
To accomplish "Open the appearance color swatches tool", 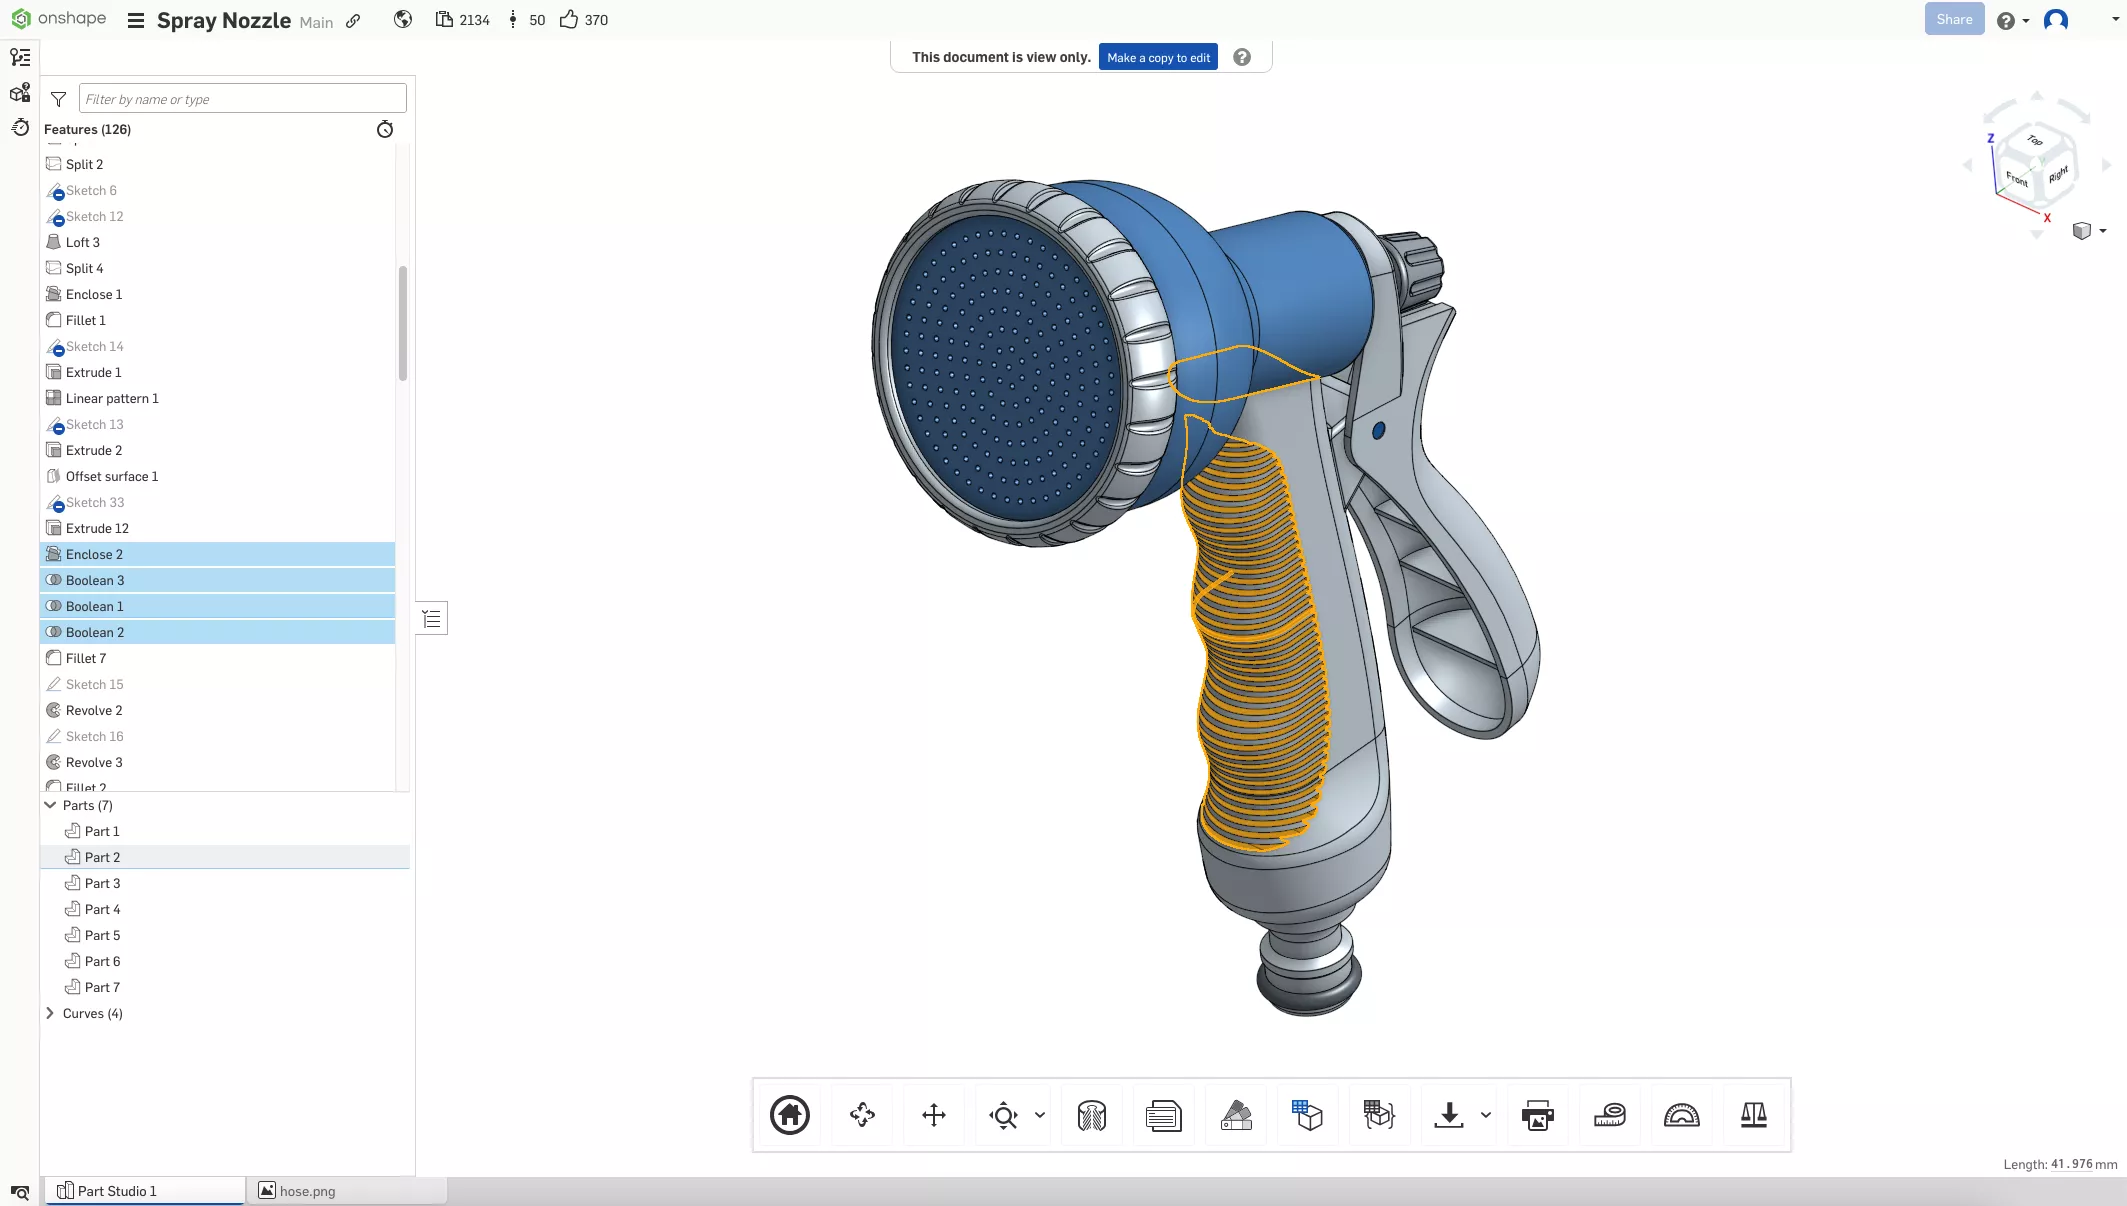I will (x=1236, y=1115).
